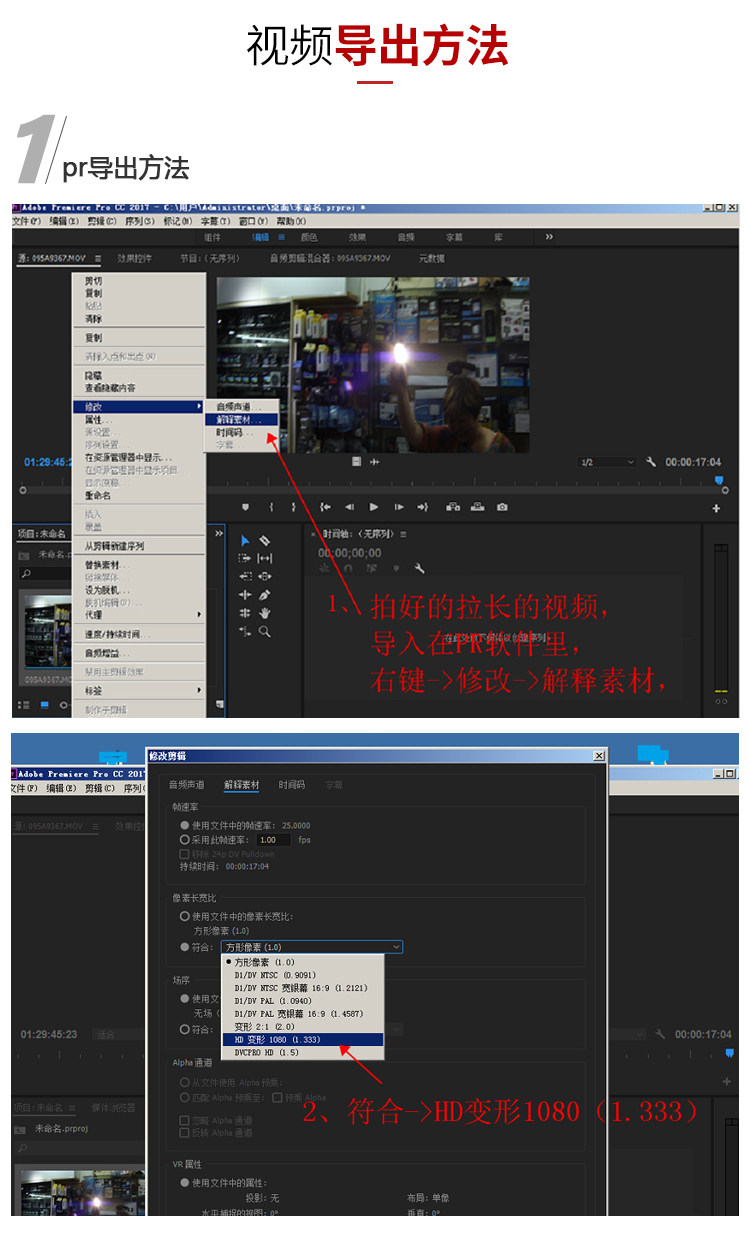
Task: Open the File menu
Action: 26,221
